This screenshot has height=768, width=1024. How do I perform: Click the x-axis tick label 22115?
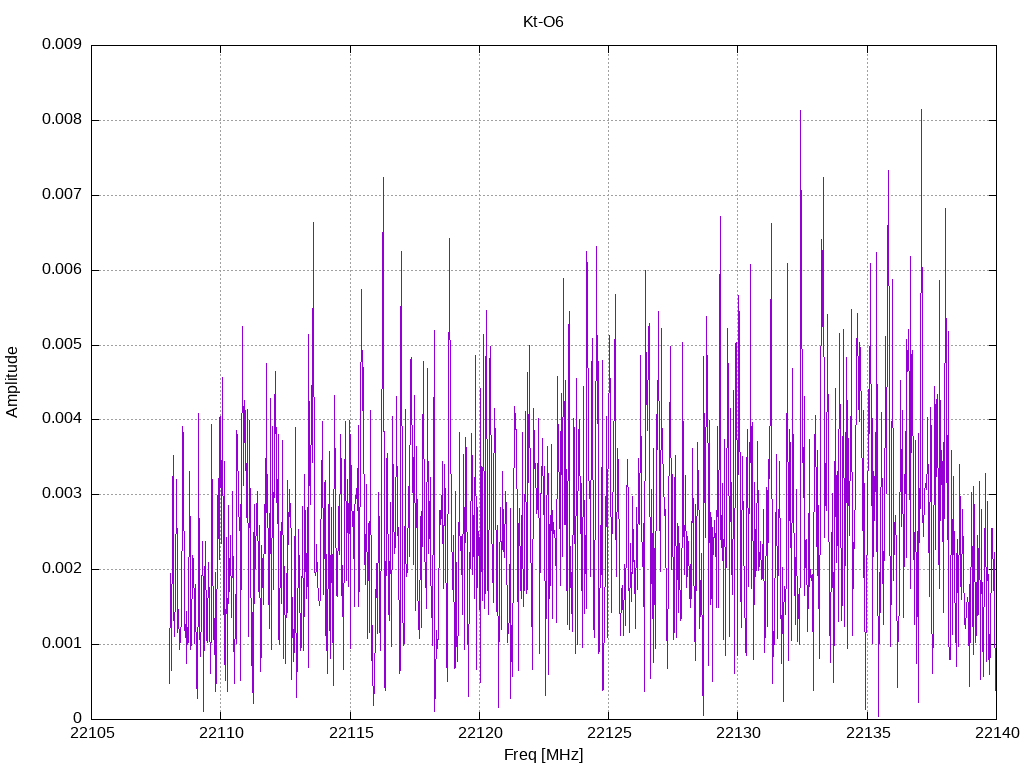pos(351,733)
